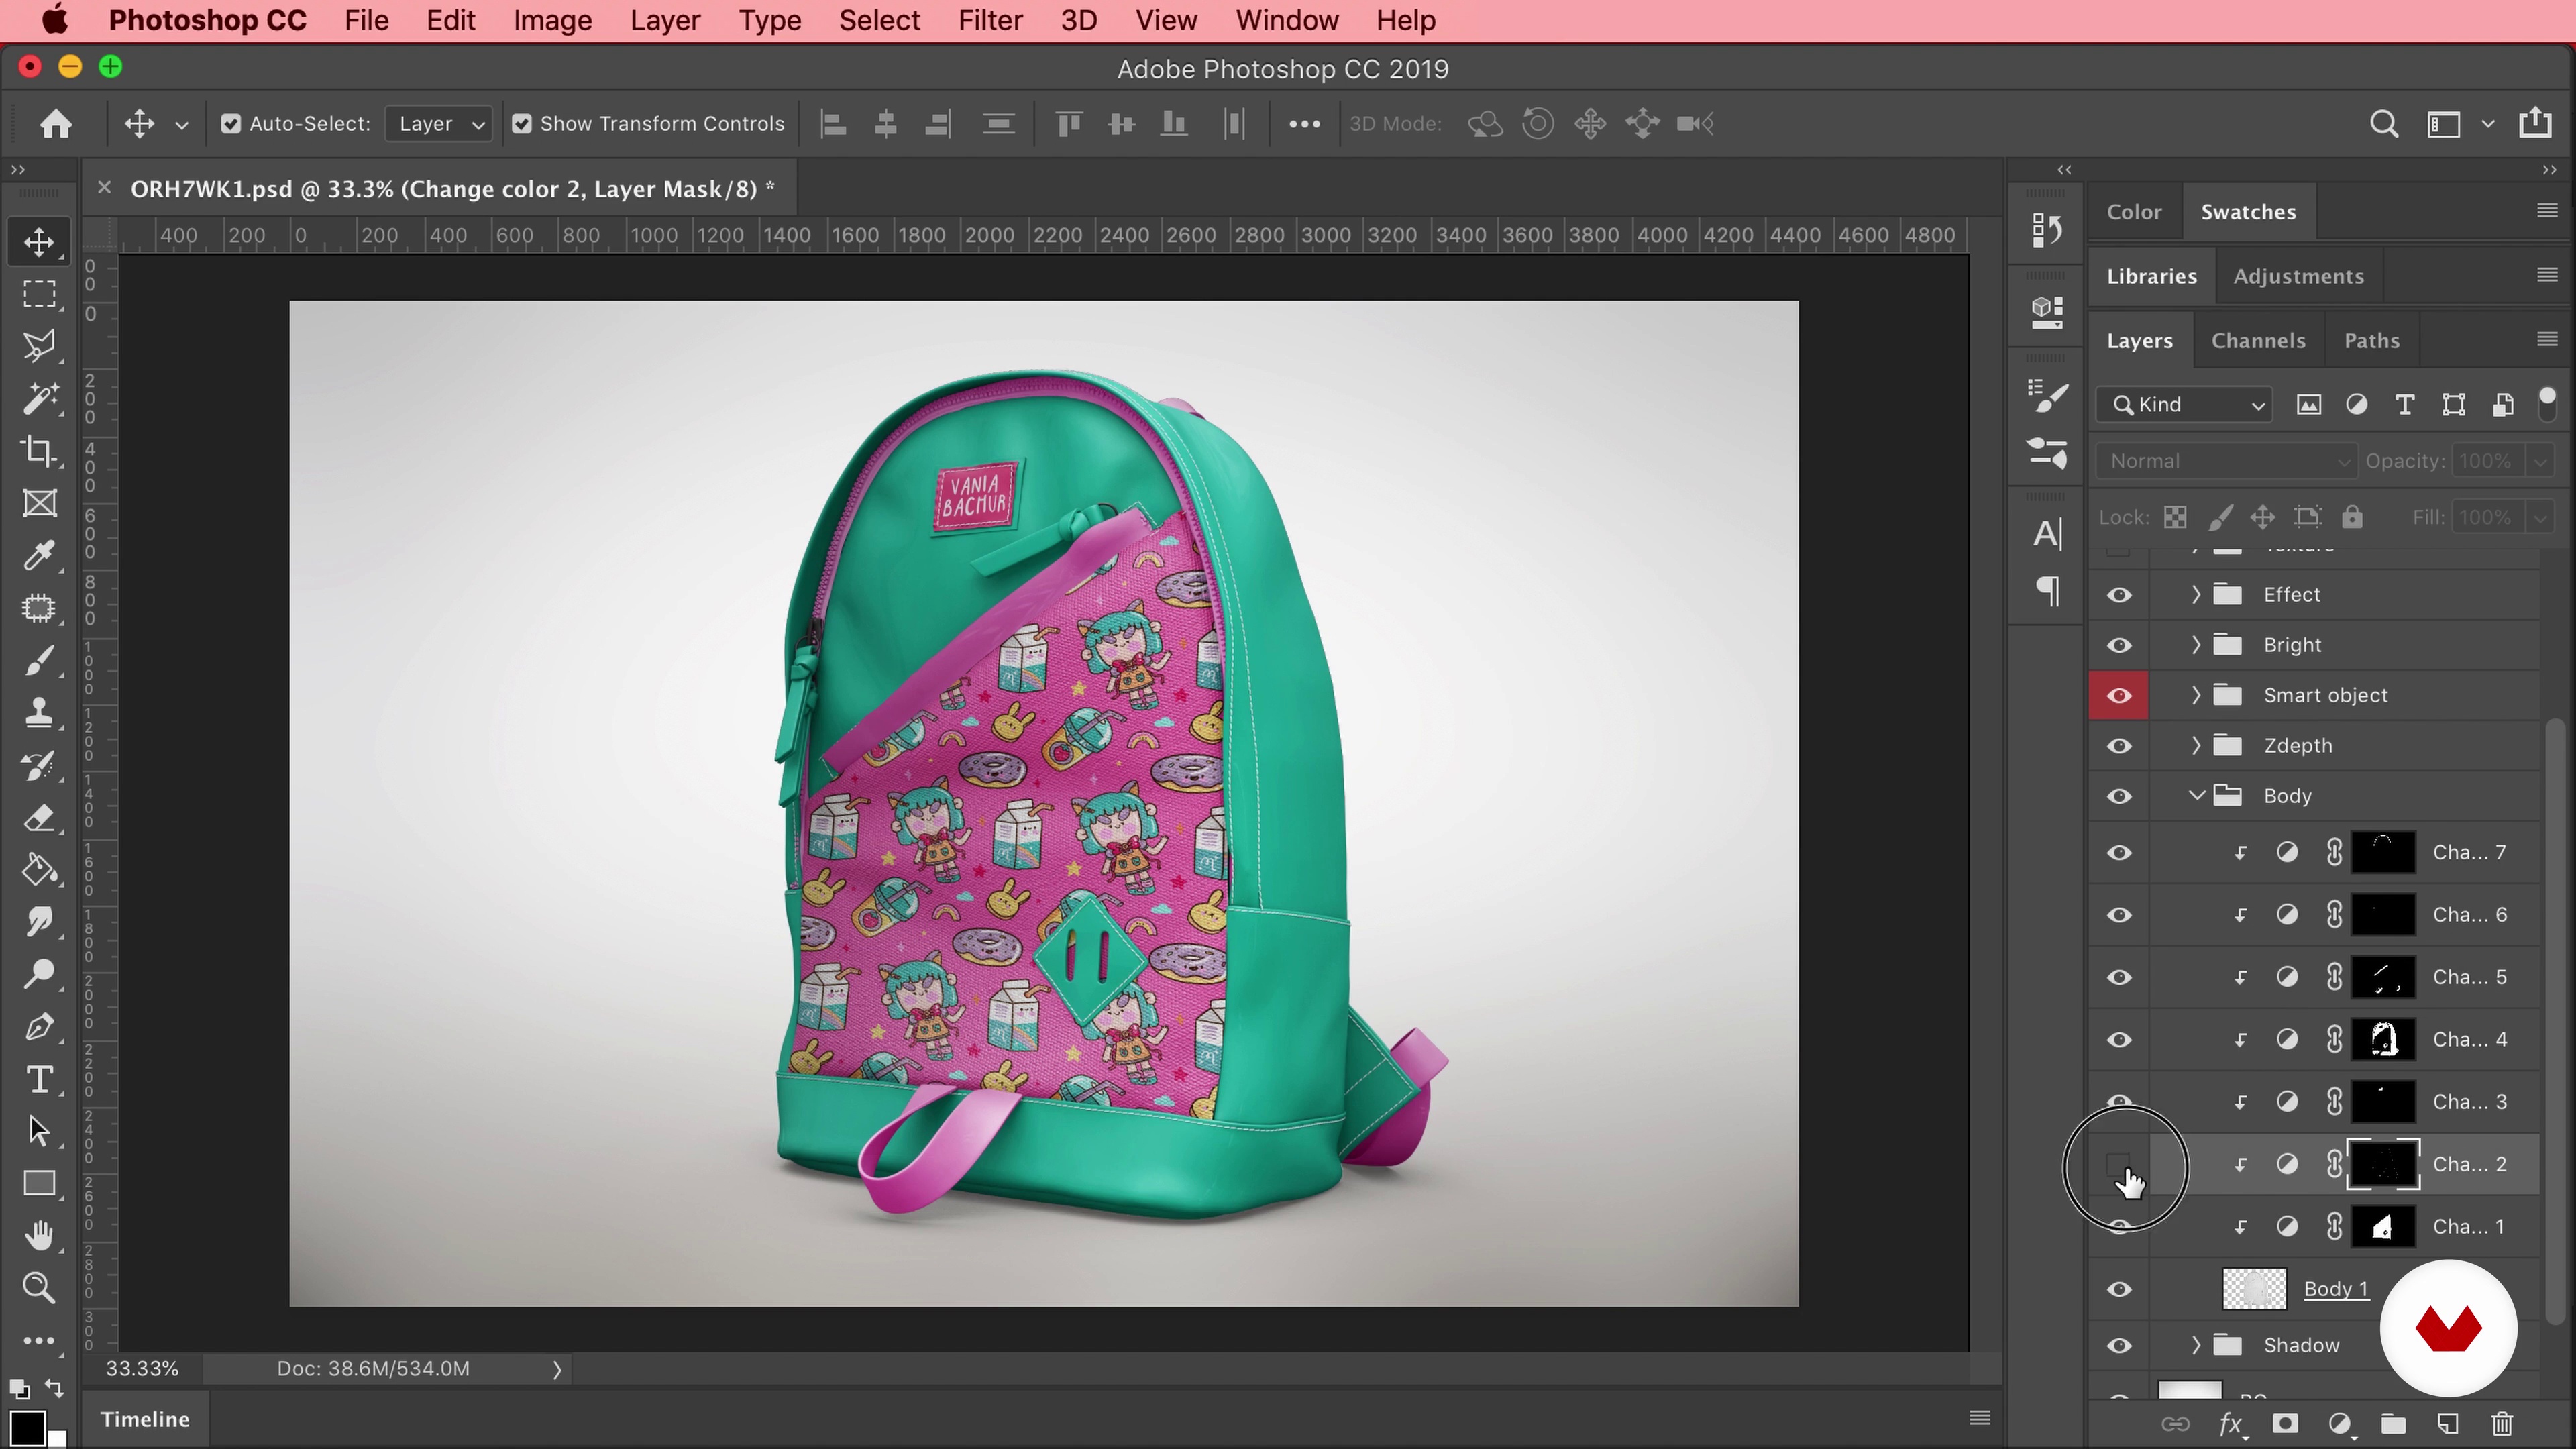The width and height of the screenshot is (2576, 1449).
Task: Open the Auto-Select Layer dropdown
Action: click(x=440, y=124)
